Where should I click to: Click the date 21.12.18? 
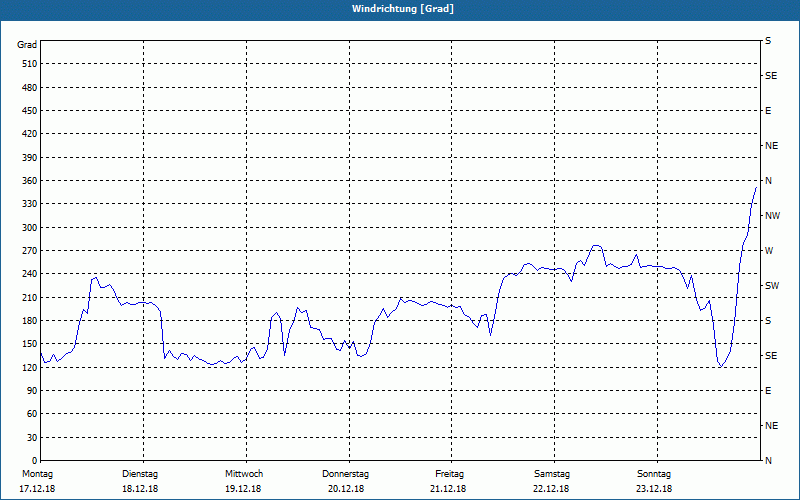tap(448, 489)
